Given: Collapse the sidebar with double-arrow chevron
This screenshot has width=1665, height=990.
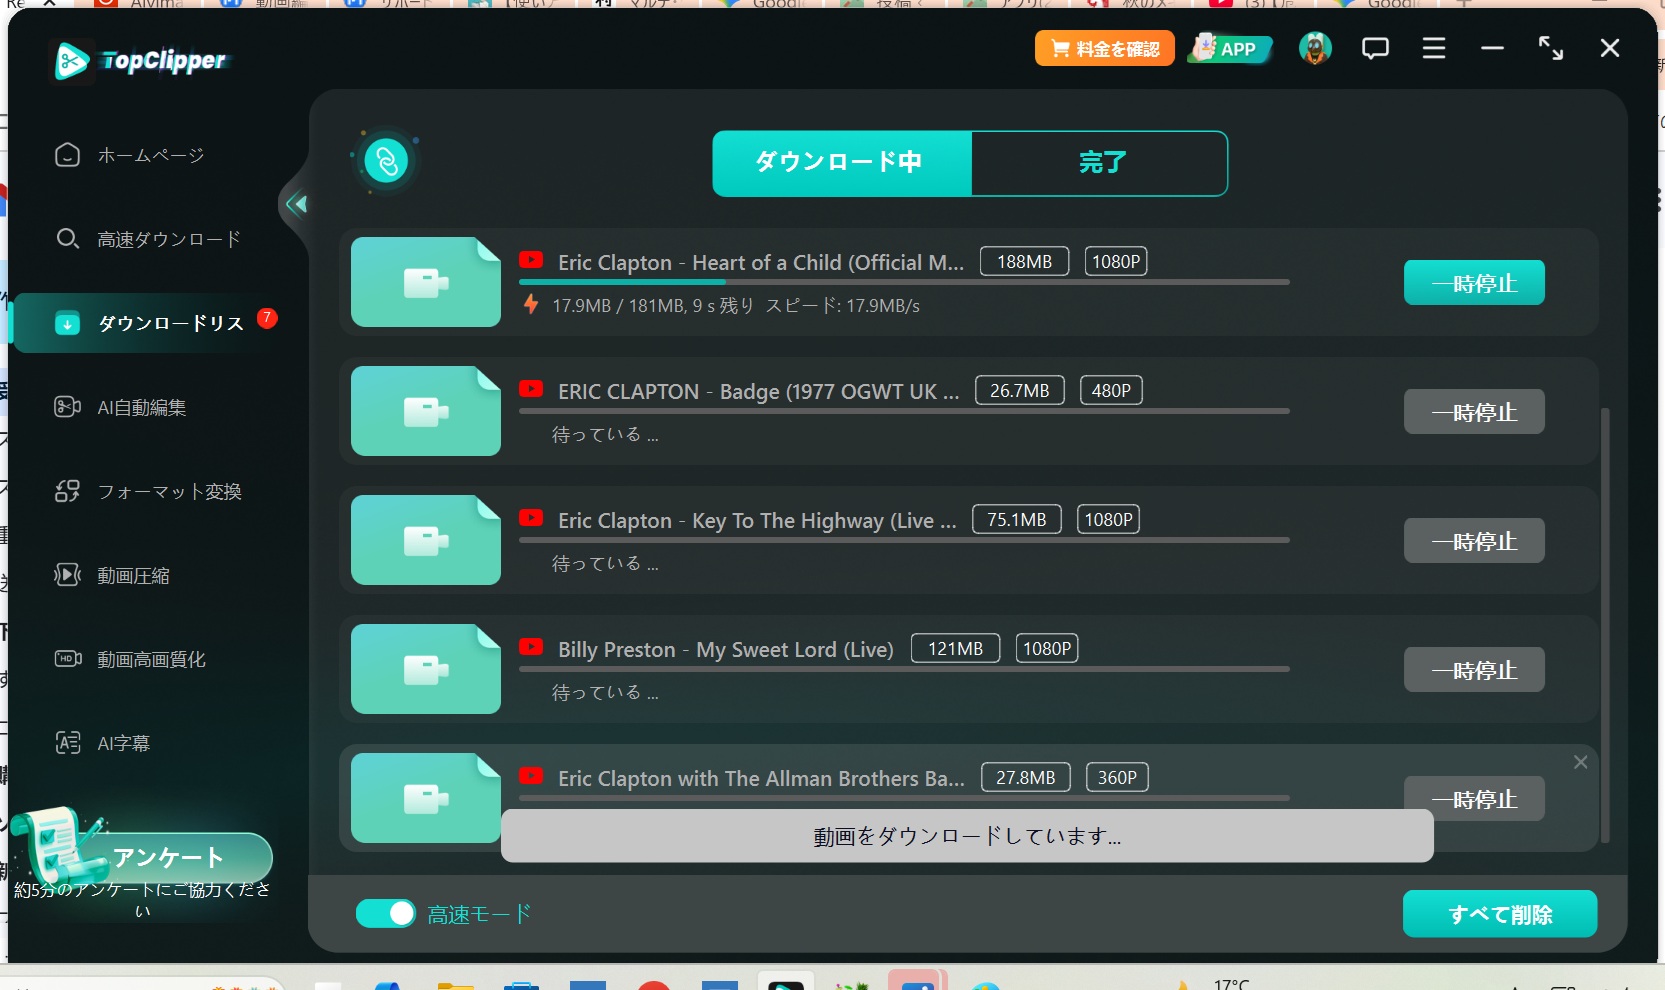Looking at the screenshot, I should [295, 205].
